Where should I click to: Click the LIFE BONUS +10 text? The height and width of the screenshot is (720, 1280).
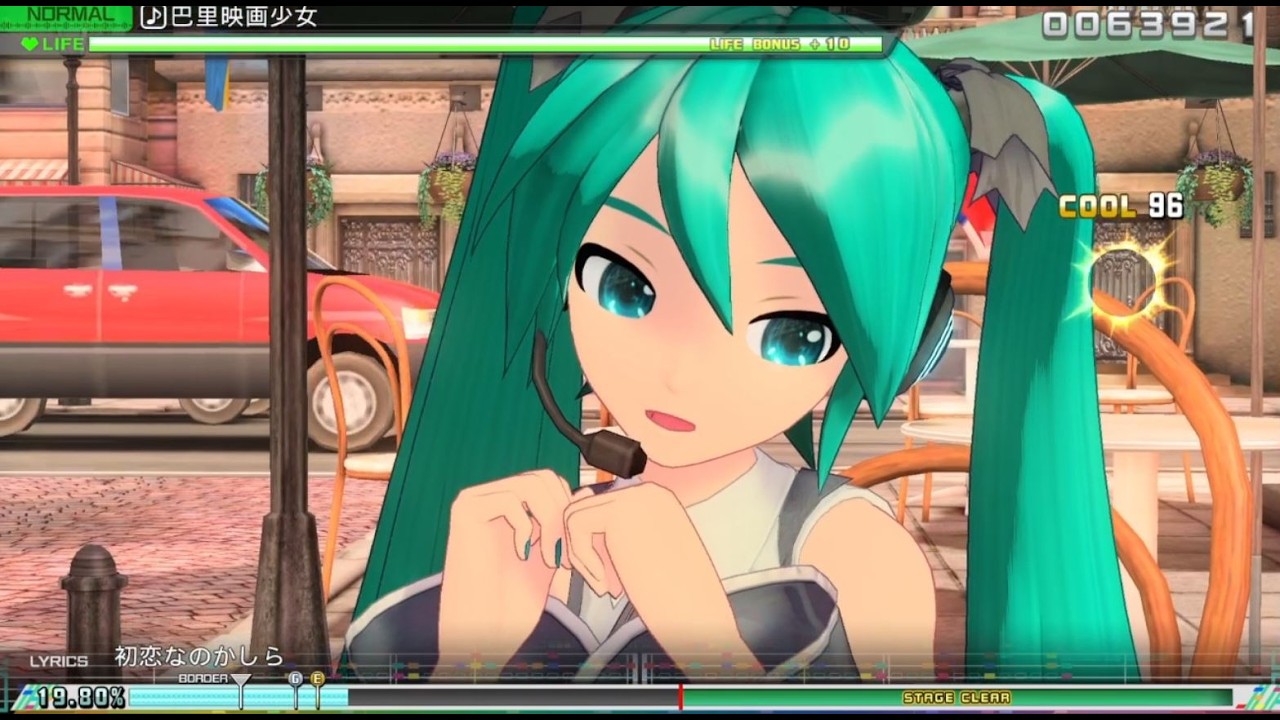(x=780, y=44)
